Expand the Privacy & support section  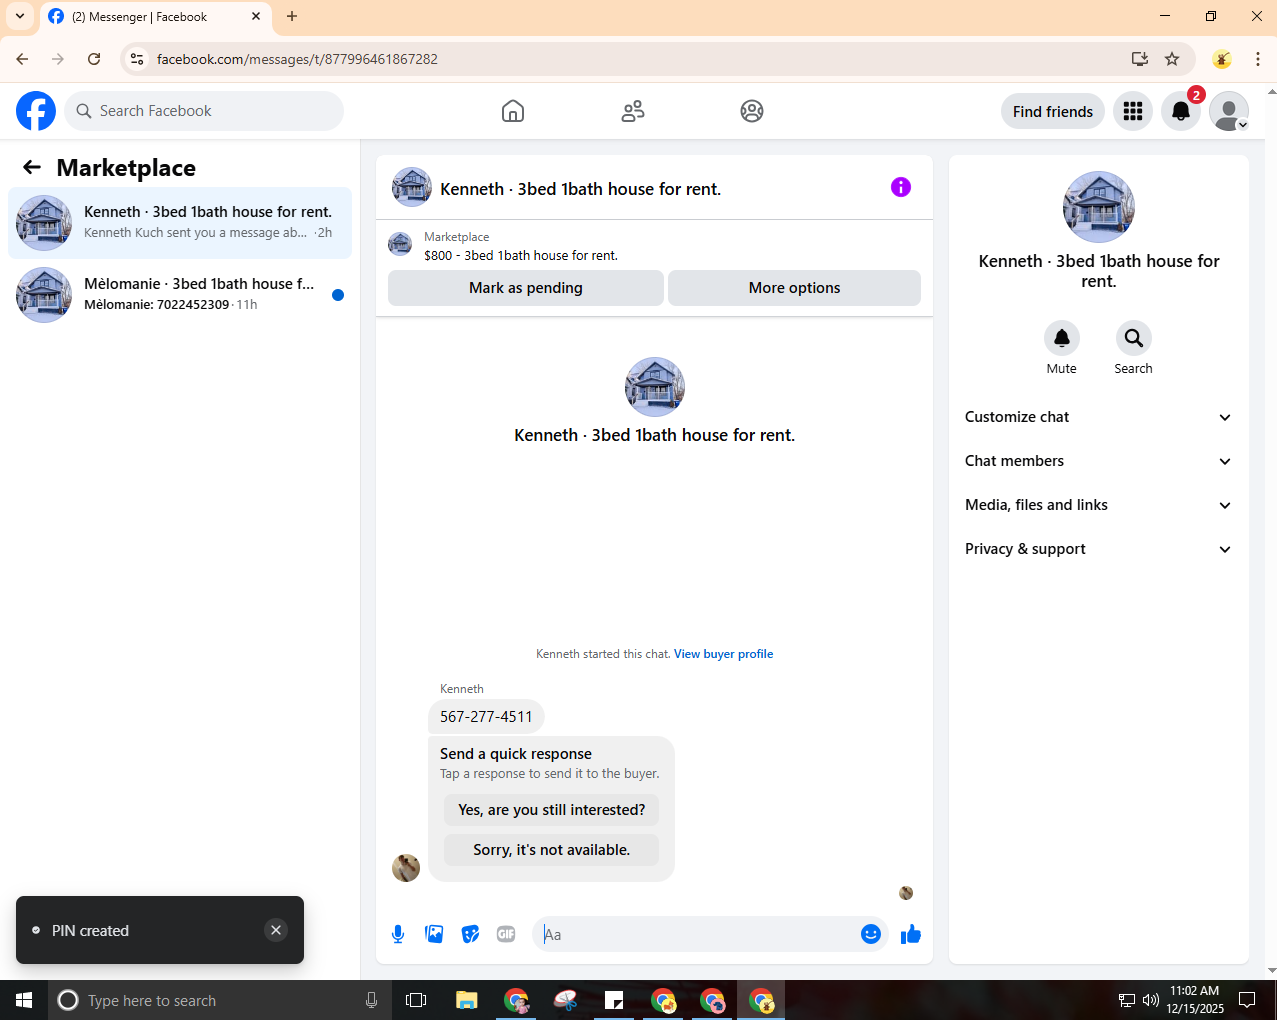1098,549
